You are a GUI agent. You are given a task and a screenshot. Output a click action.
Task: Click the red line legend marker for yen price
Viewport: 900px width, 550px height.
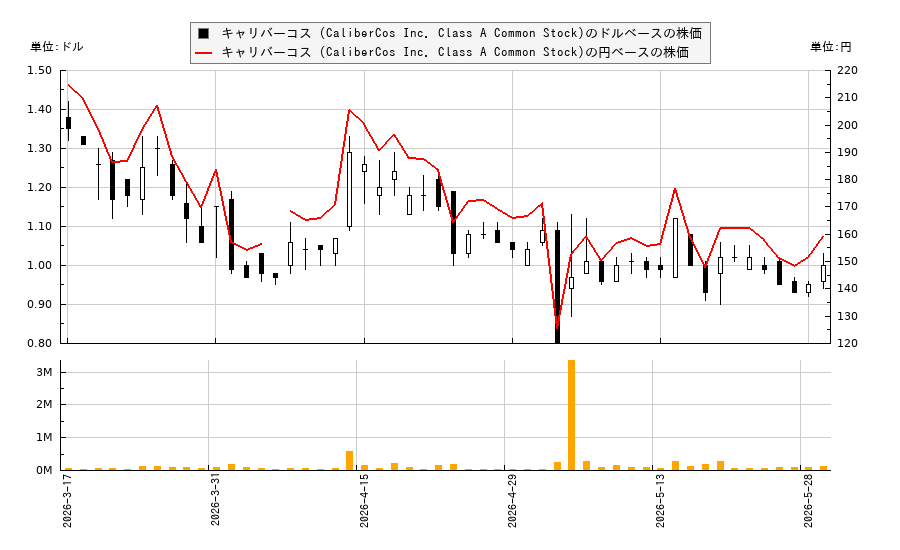203,53
